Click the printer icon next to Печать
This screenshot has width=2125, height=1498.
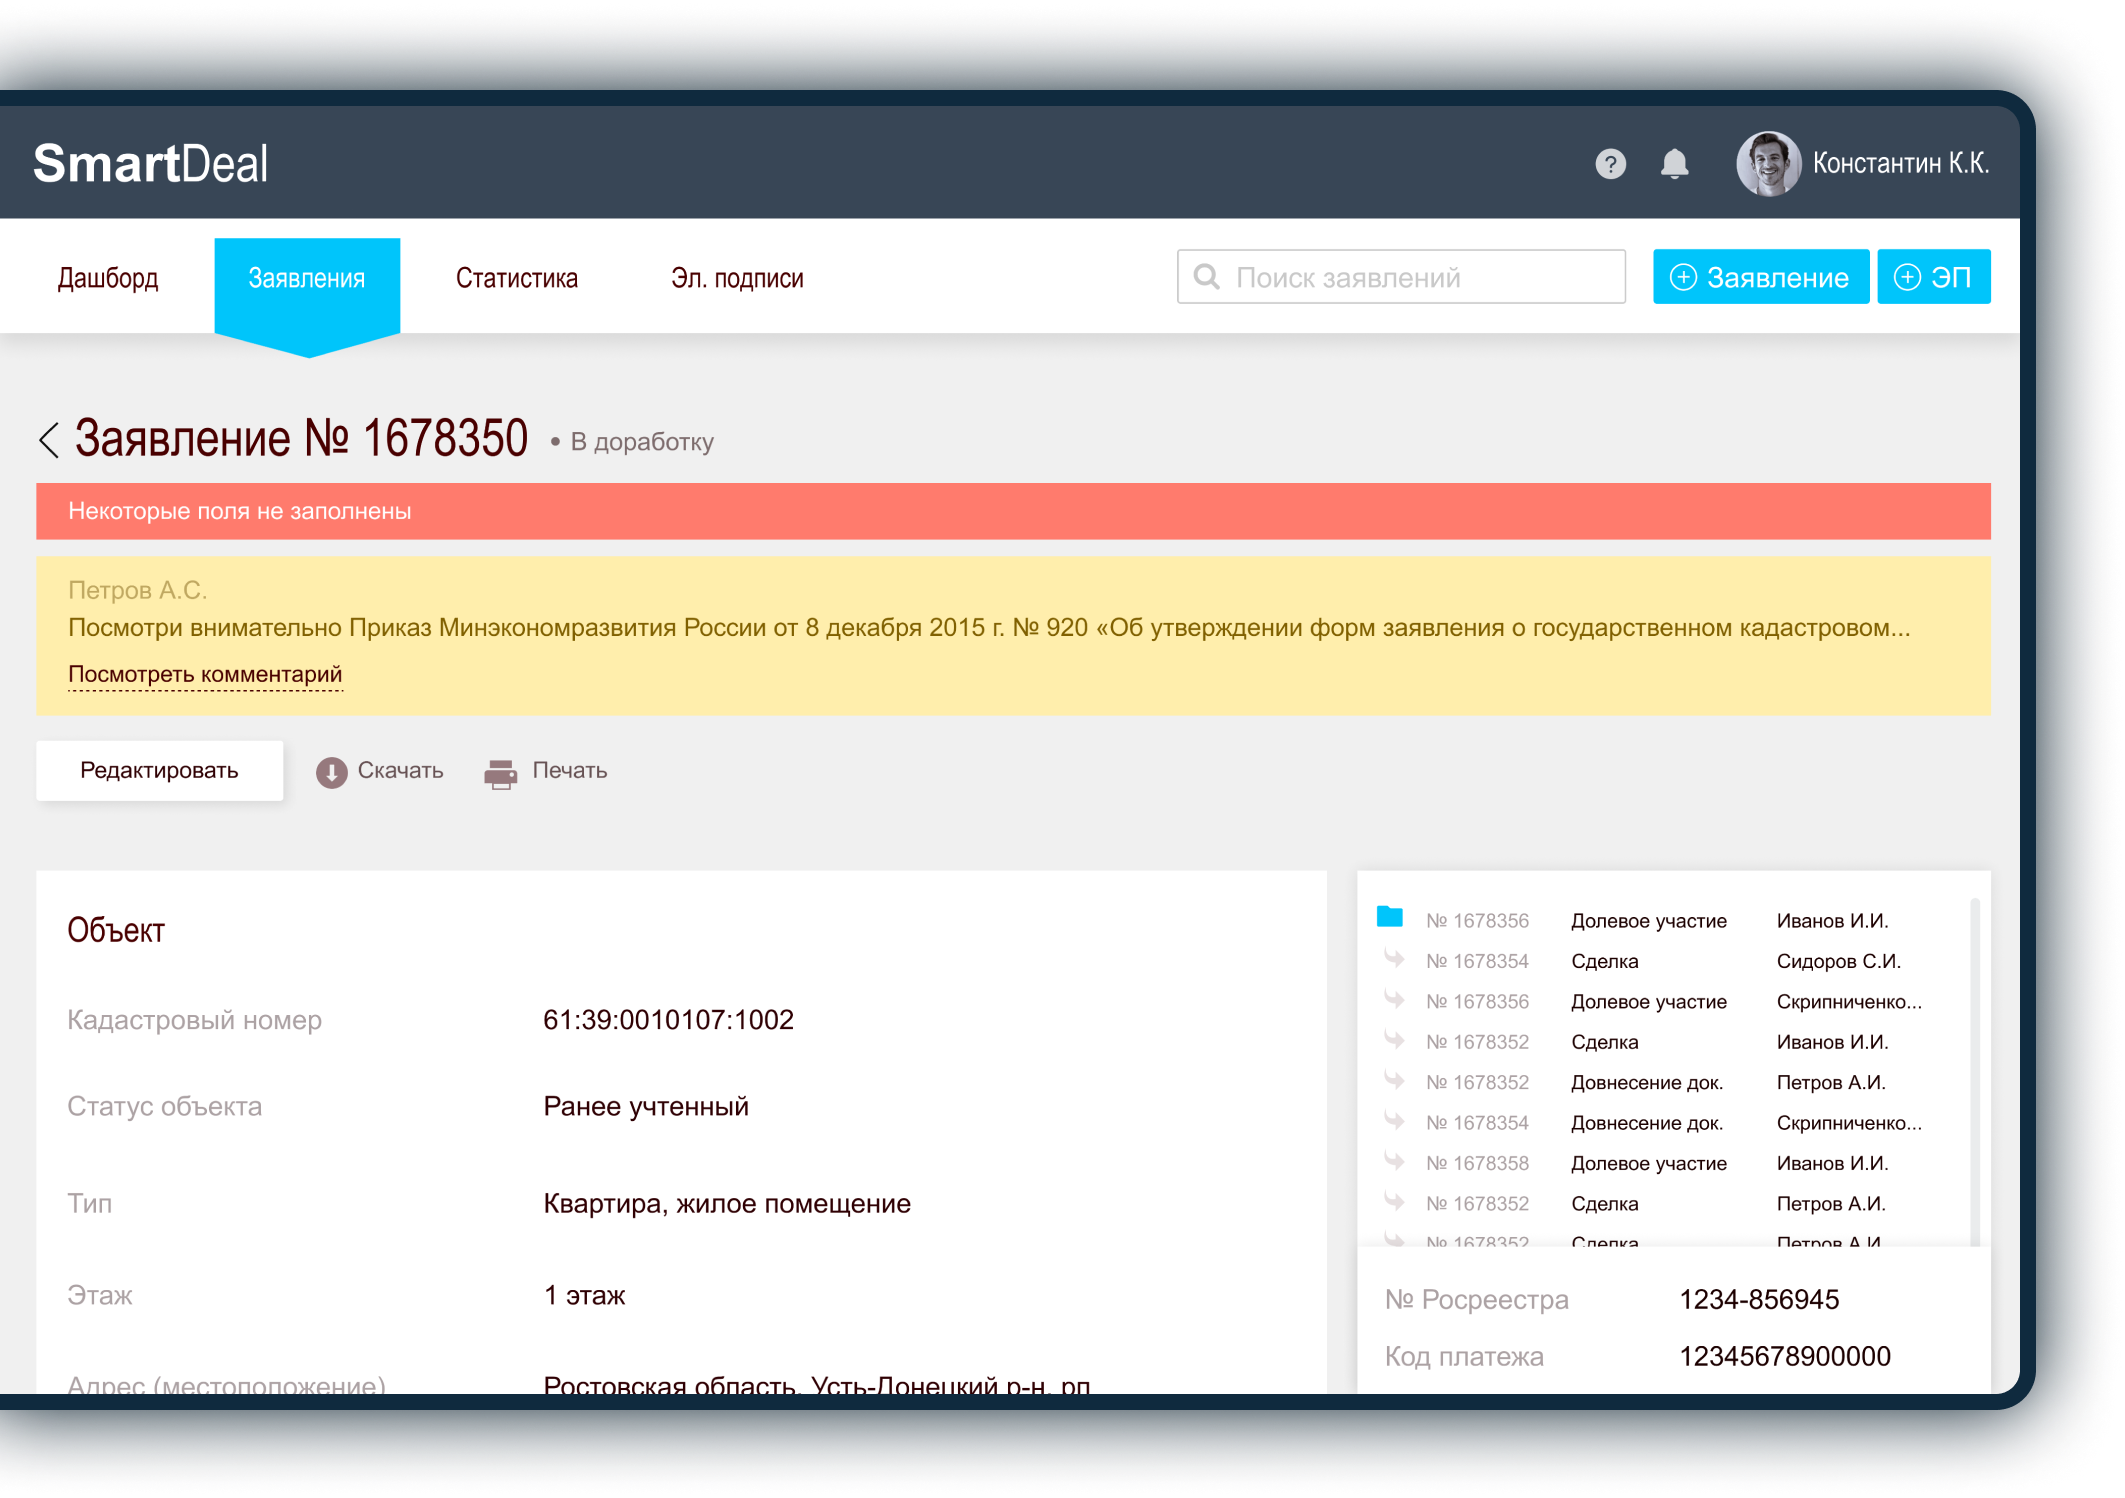[500, 773]
